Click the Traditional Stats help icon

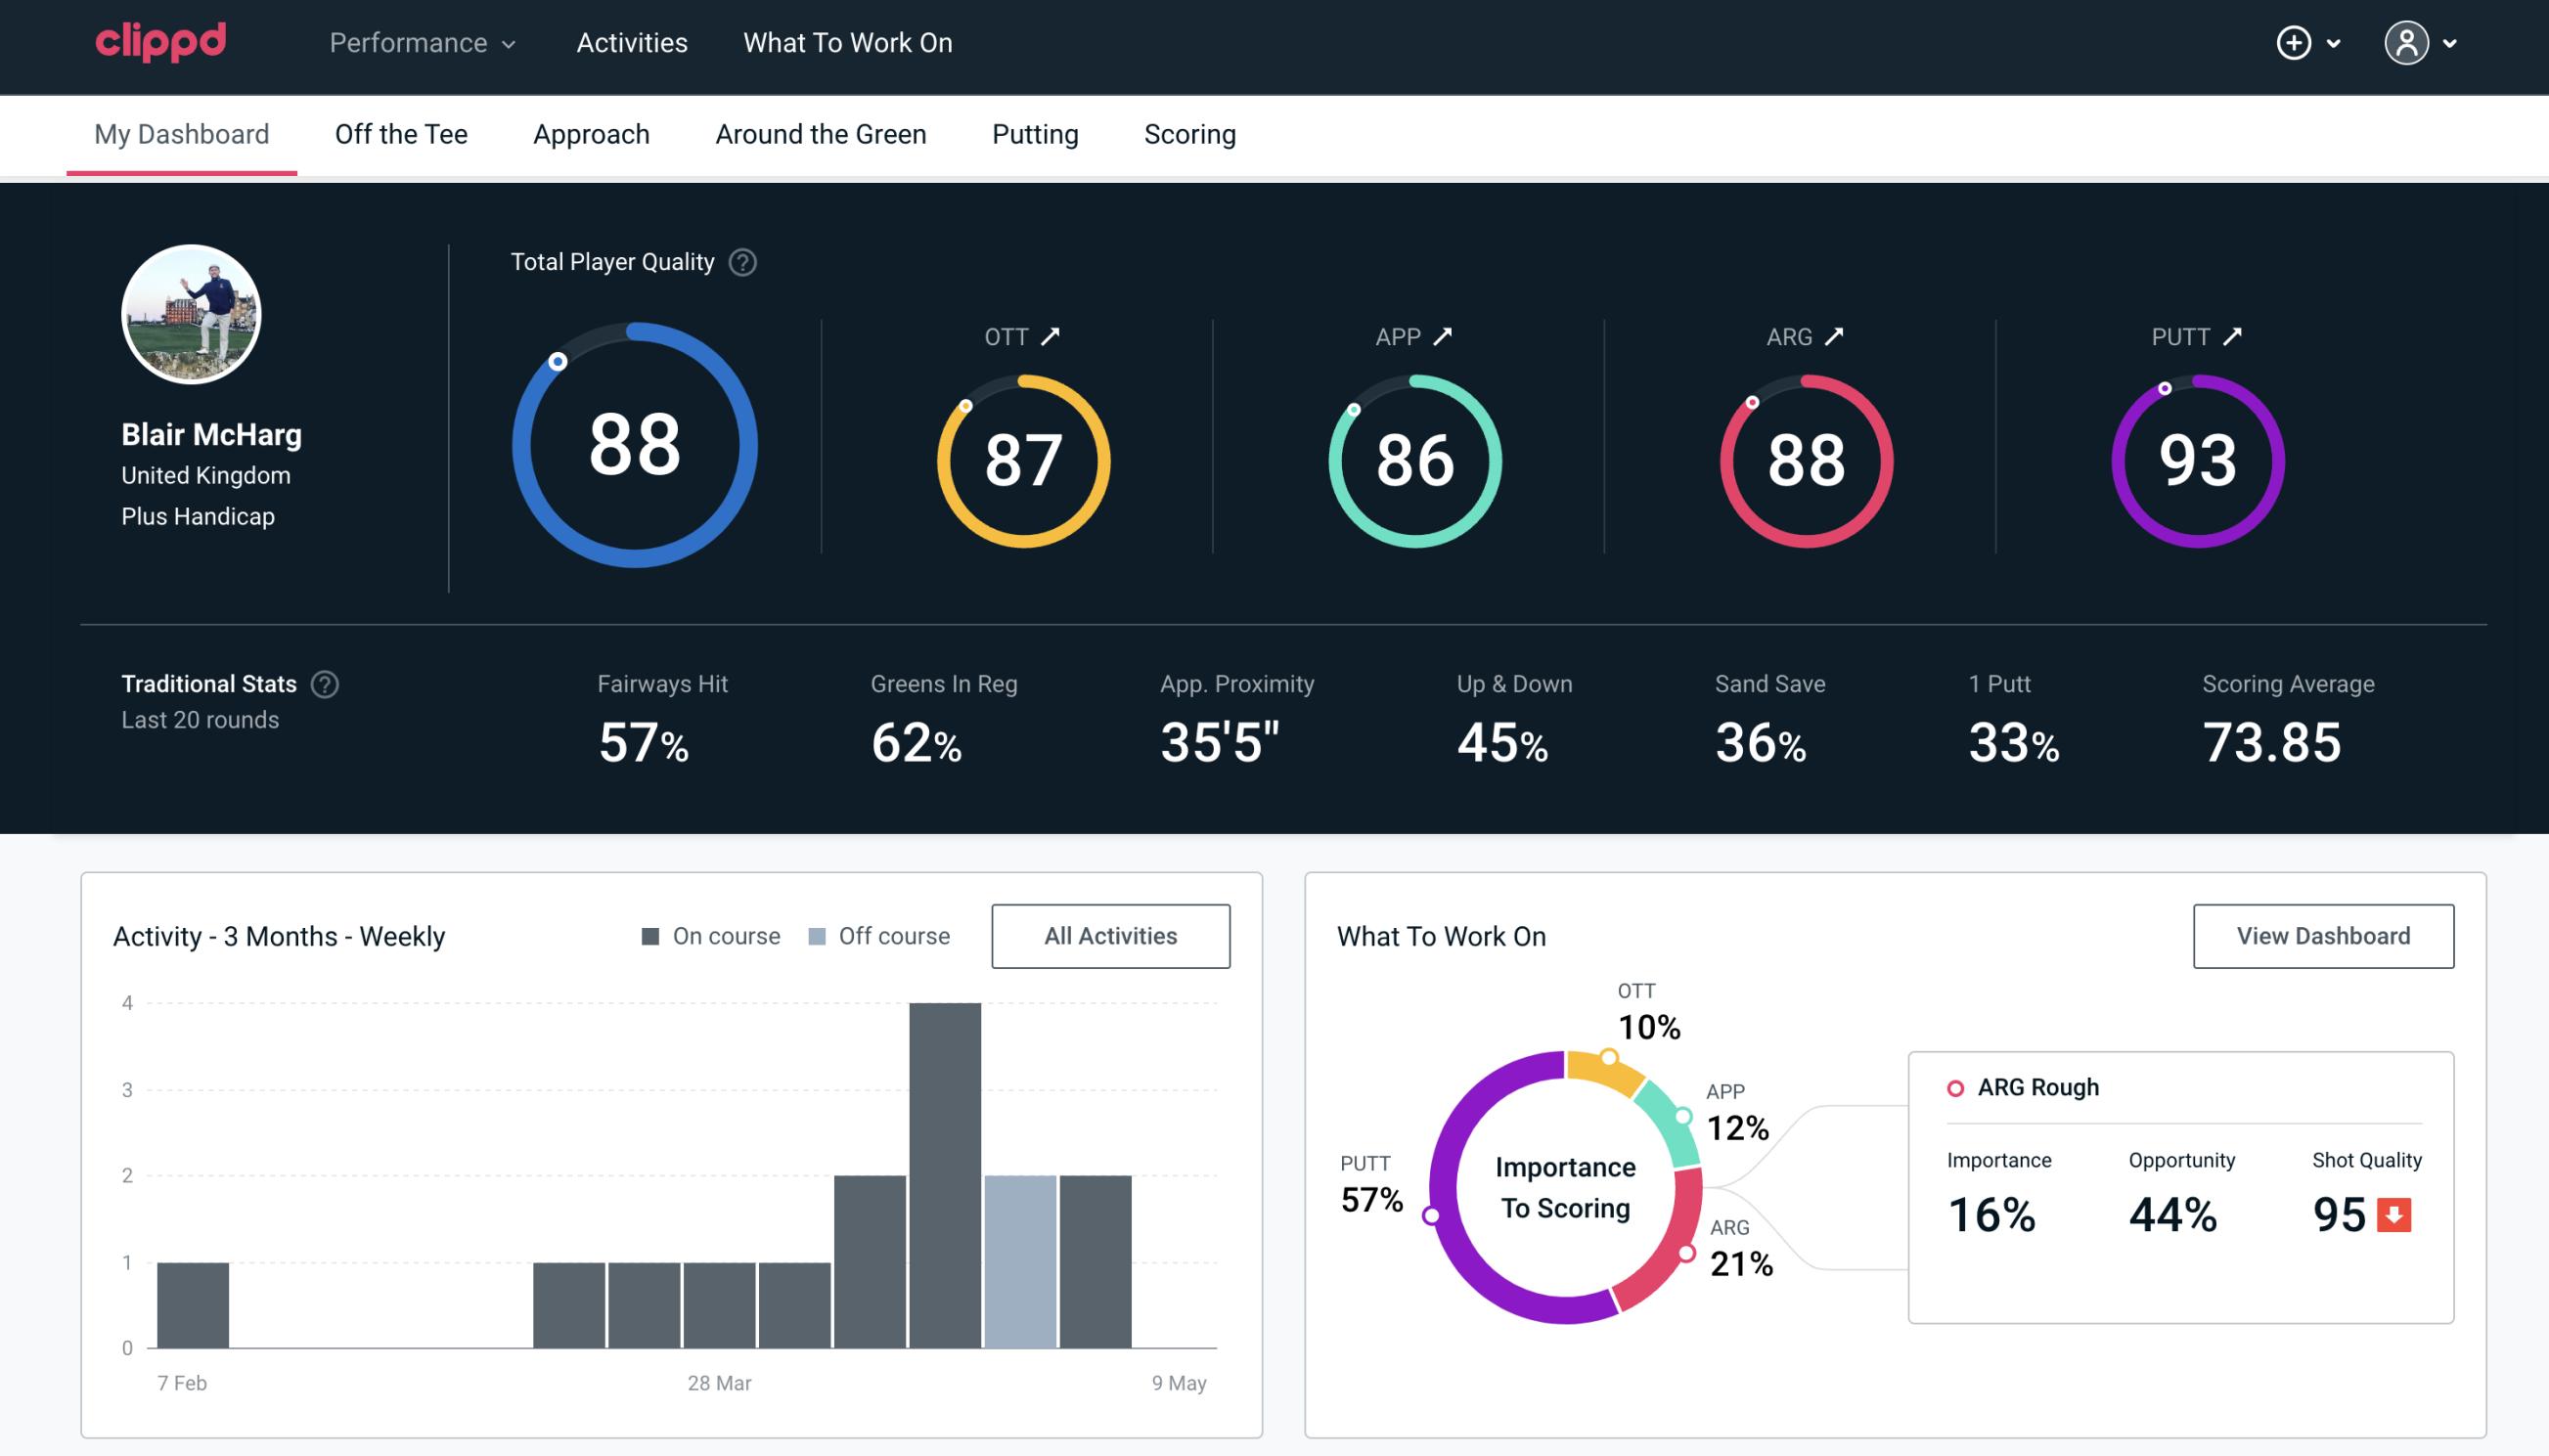click(322, 683)
